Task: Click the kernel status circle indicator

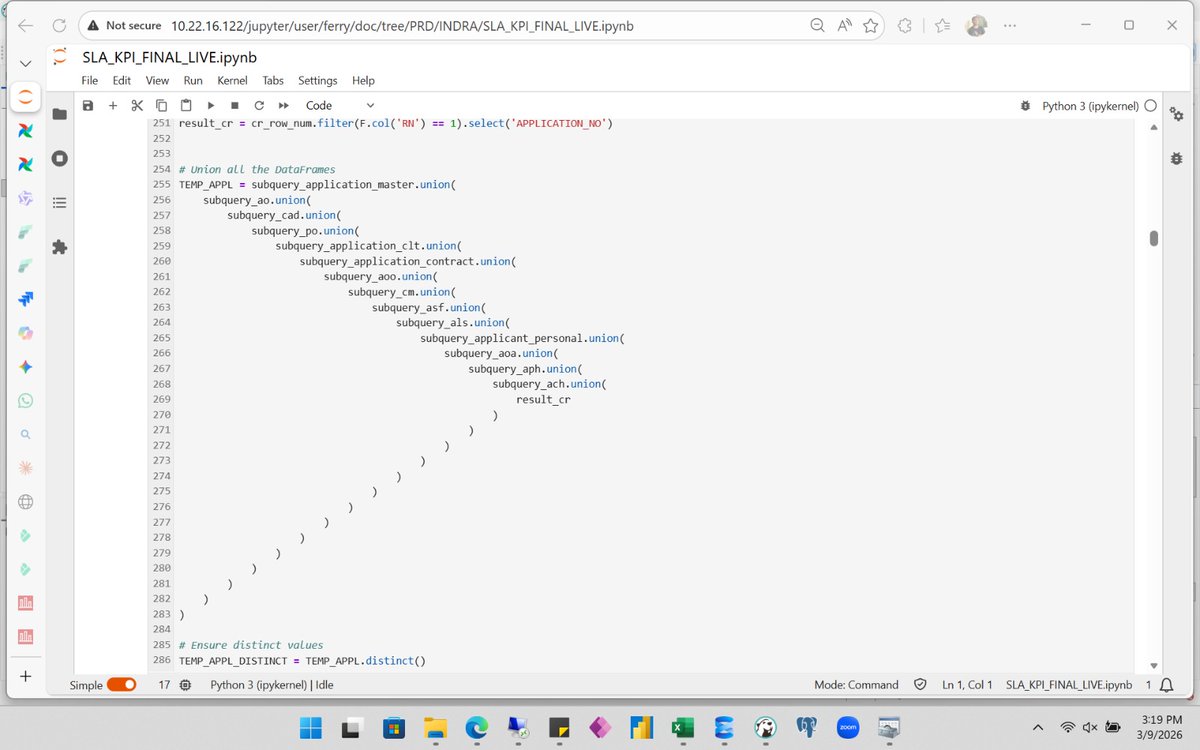Action: (1150, 105)
